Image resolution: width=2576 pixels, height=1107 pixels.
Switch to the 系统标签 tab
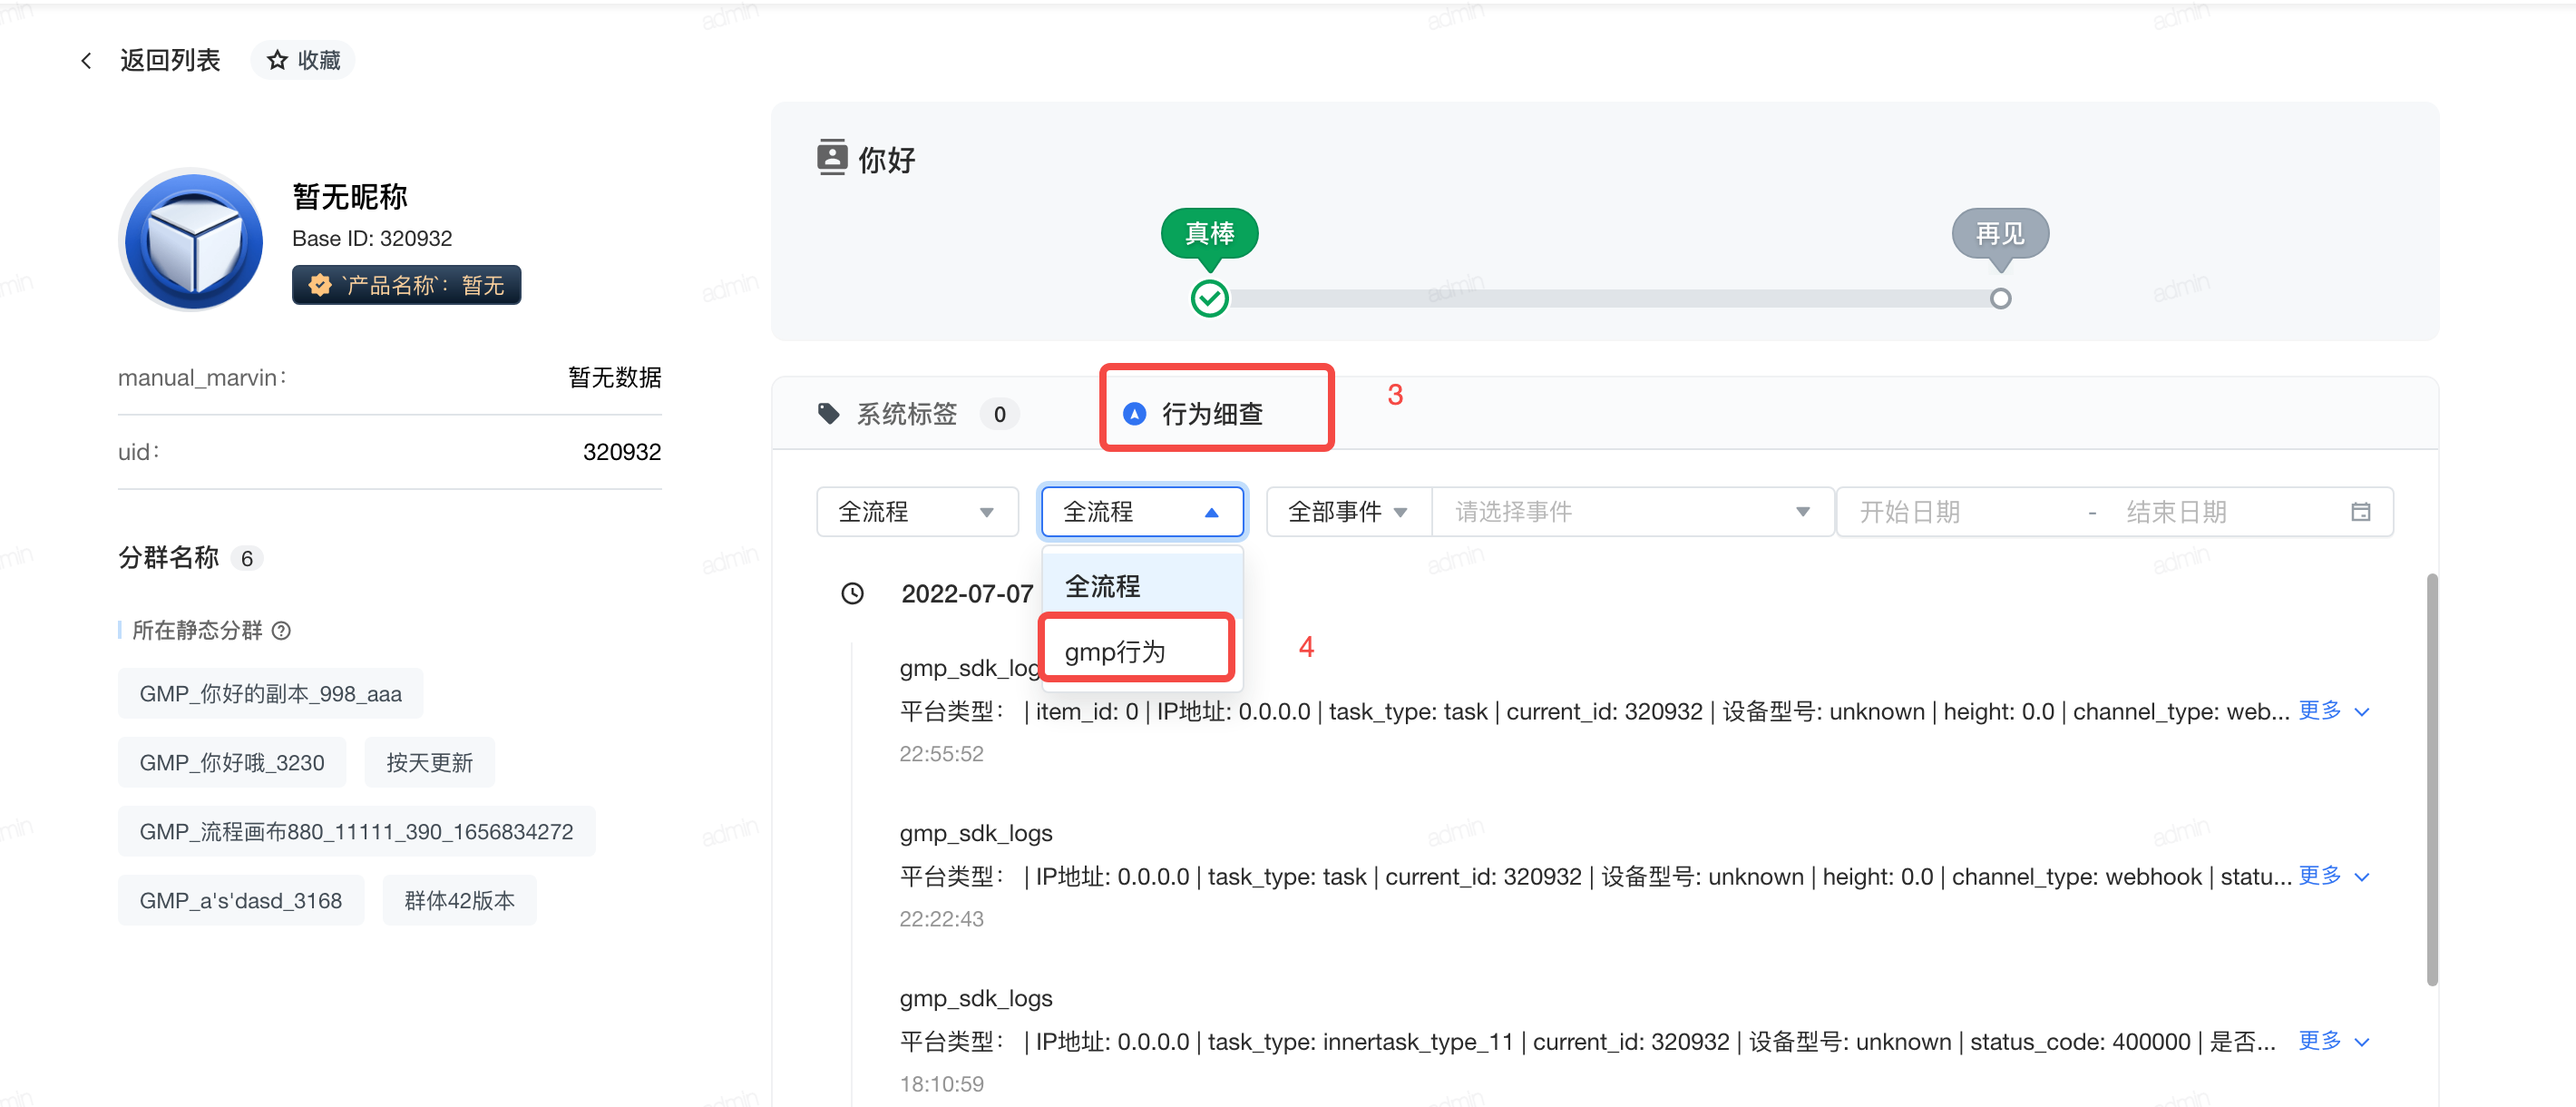click(906, 414)
